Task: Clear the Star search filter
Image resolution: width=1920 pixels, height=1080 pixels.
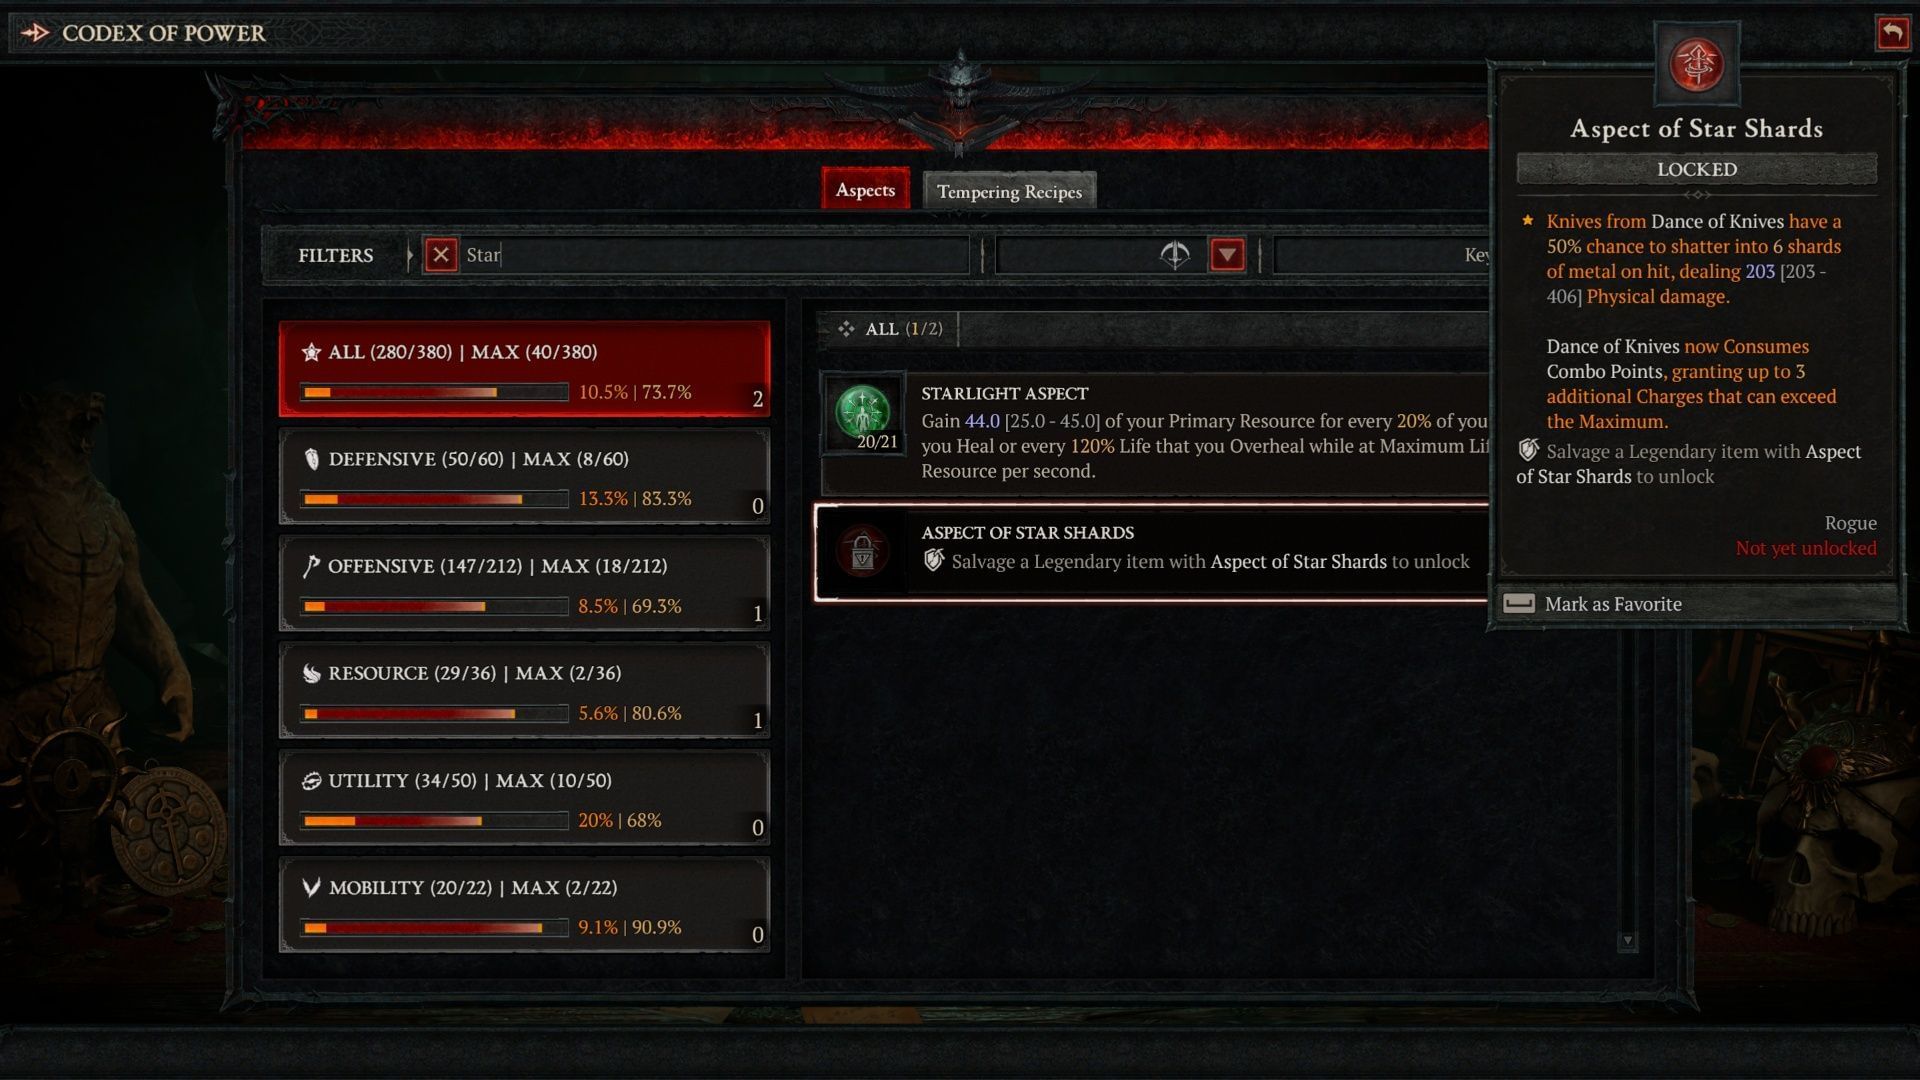Action: [x=441, y=255]
